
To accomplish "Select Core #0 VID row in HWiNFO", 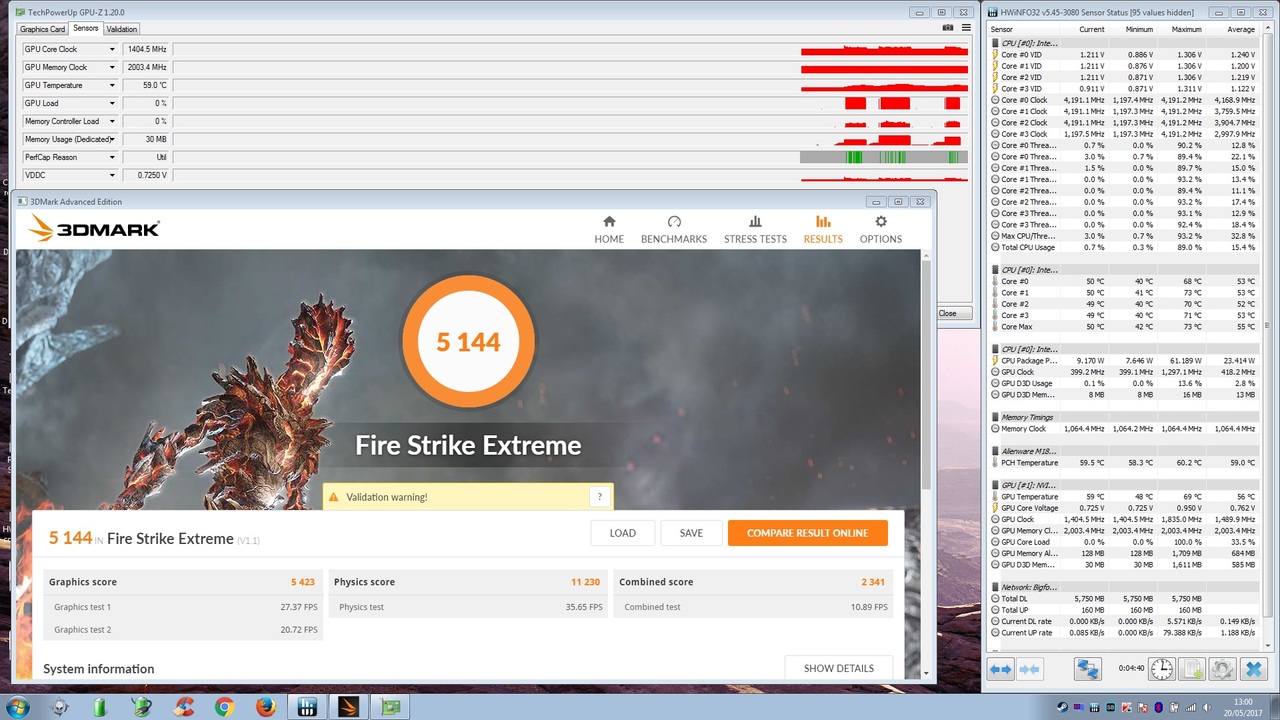I will click(x=1124, y=55).
